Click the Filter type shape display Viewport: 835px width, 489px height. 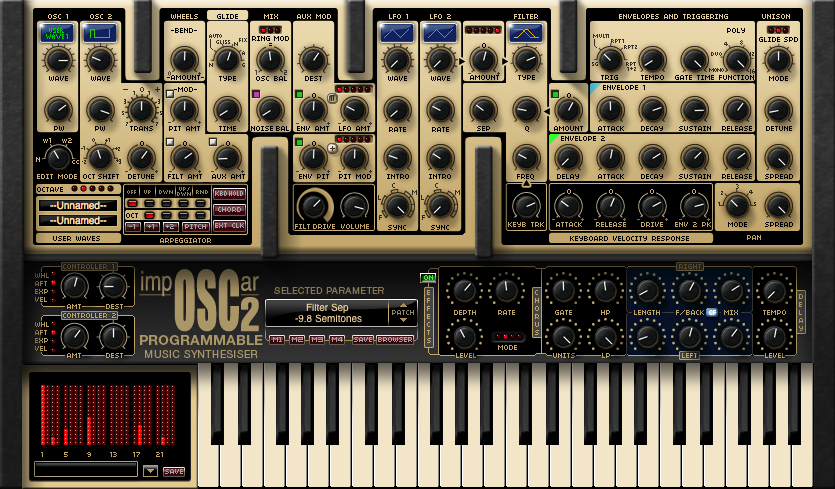pos(525,34)
